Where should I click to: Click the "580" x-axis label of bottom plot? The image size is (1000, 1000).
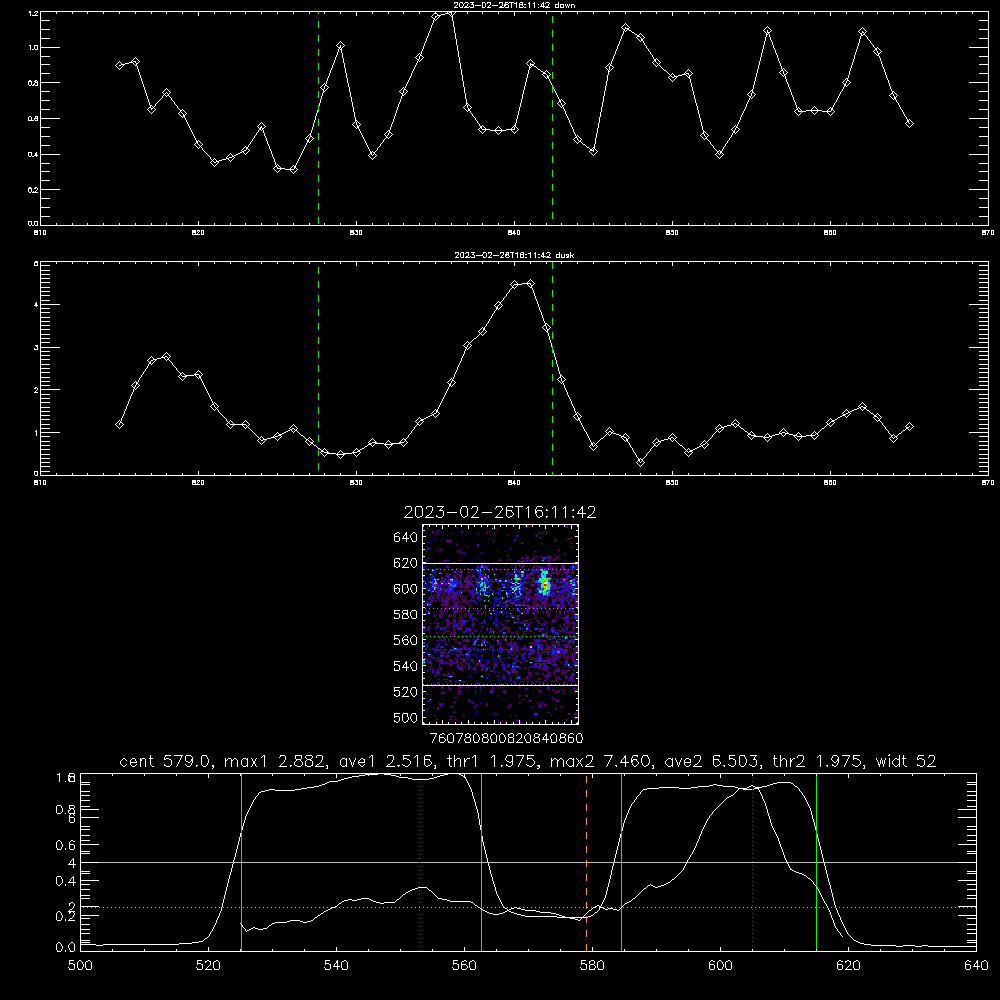592,966
